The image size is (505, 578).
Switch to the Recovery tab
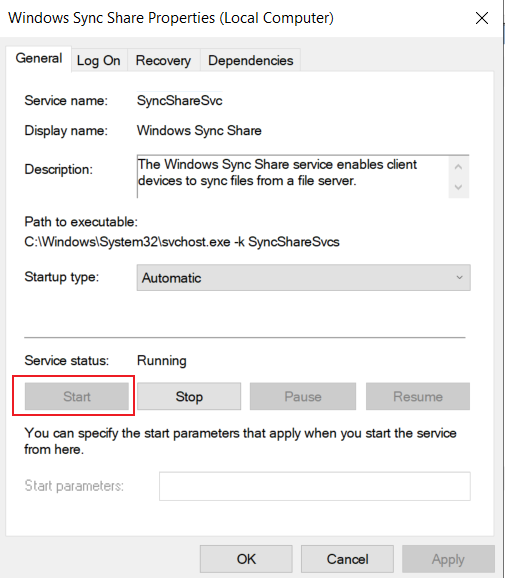click(x=163, y=60)
